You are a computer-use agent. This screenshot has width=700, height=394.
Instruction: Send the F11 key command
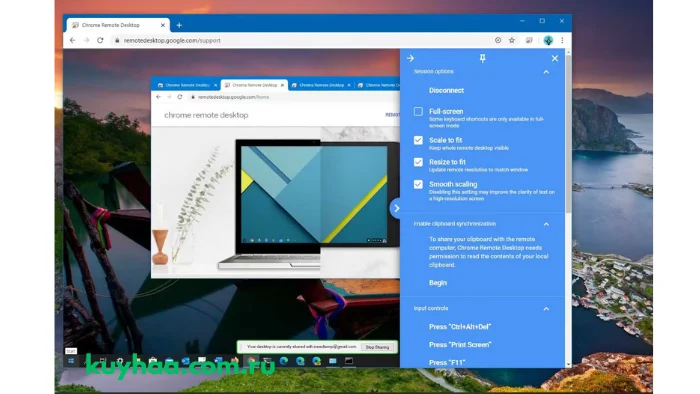447,362
